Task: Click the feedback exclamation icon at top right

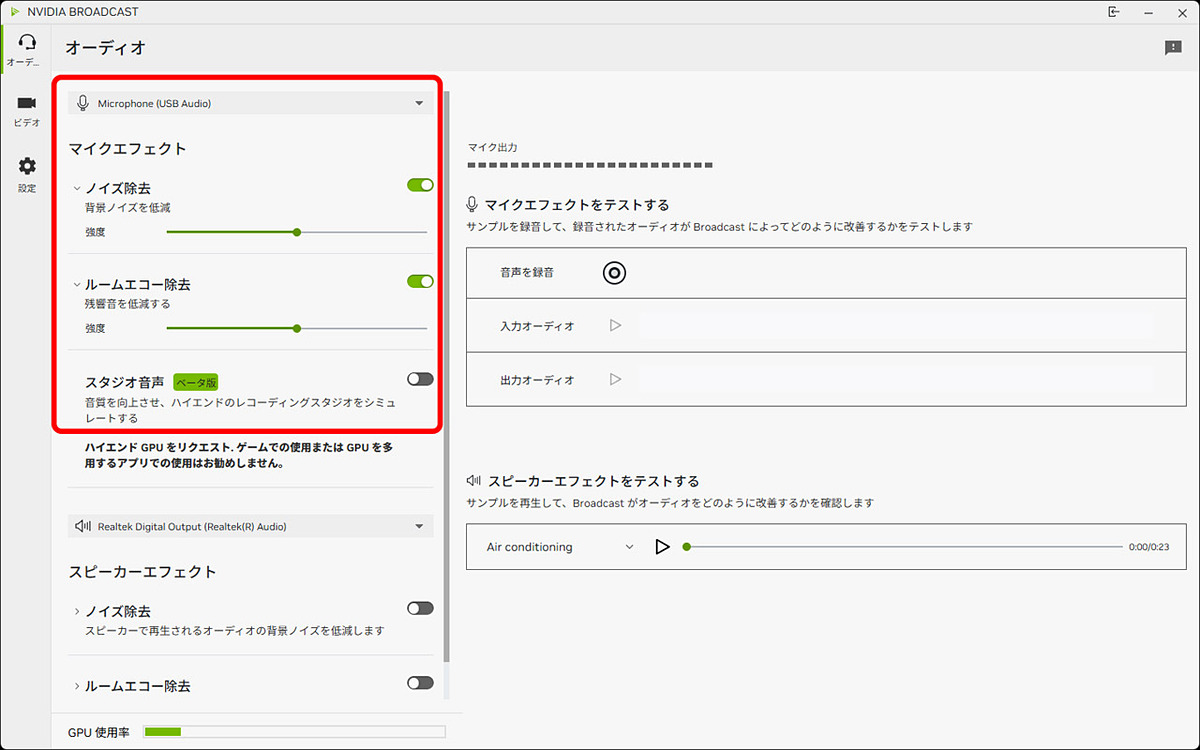Action: tap(1172, 47)
